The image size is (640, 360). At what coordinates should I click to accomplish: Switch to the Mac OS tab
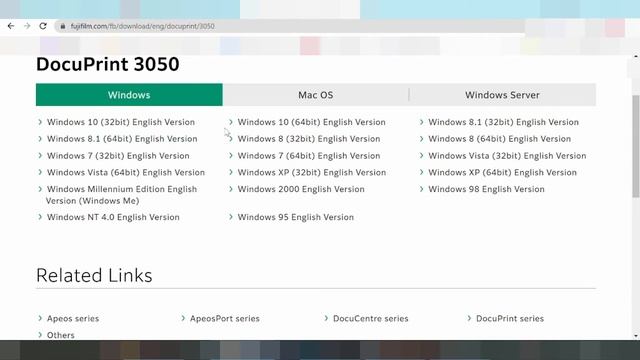[x=316, y=95]
